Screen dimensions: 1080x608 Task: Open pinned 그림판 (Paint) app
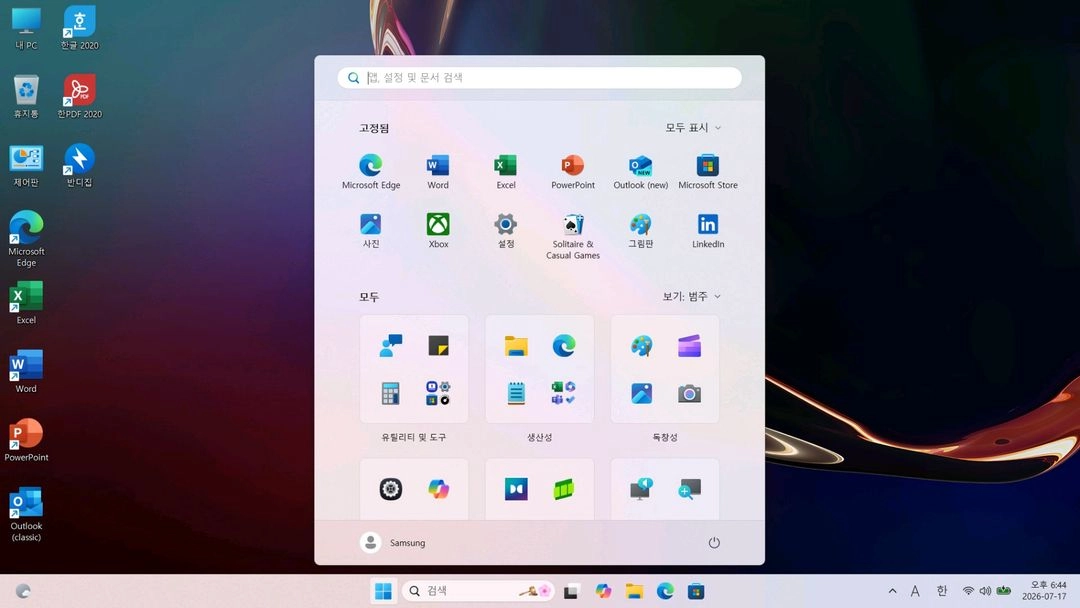coord(641,231)
